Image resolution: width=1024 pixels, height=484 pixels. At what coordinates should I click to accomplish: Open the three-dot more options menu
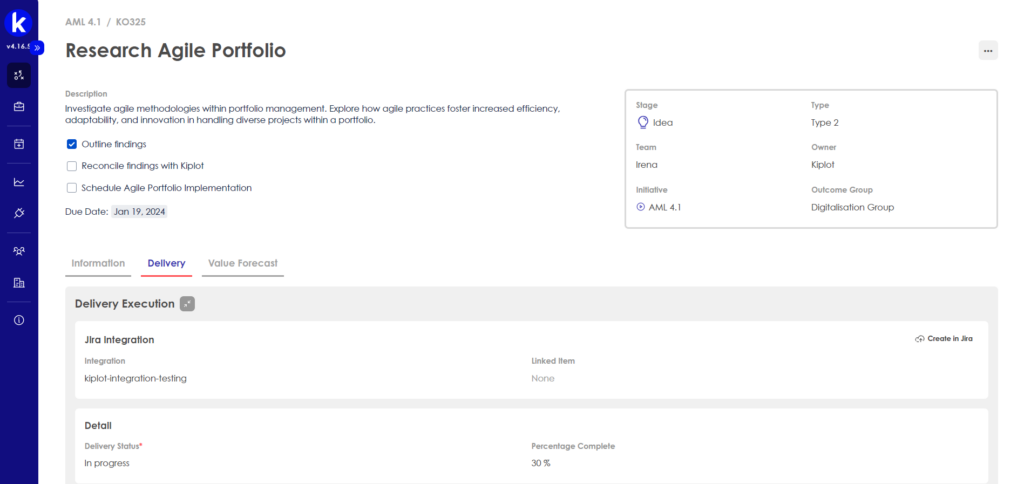click(987, 50)
